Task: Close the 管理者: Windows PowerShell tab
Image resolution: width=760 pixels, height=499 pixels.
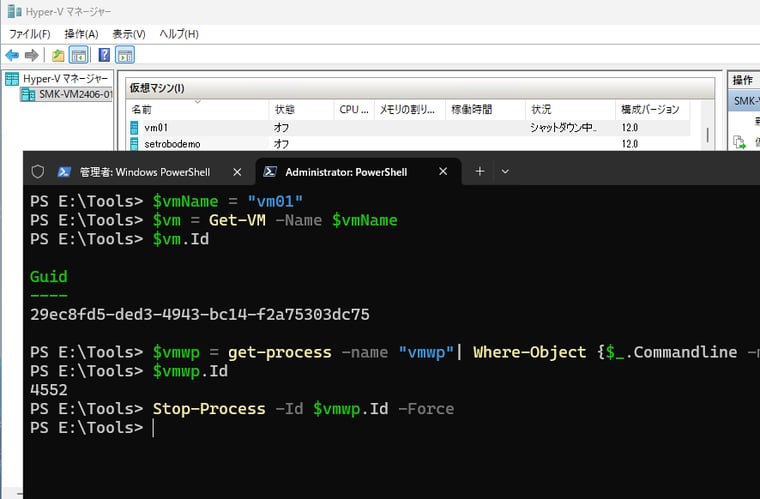Action: [237, 172]
